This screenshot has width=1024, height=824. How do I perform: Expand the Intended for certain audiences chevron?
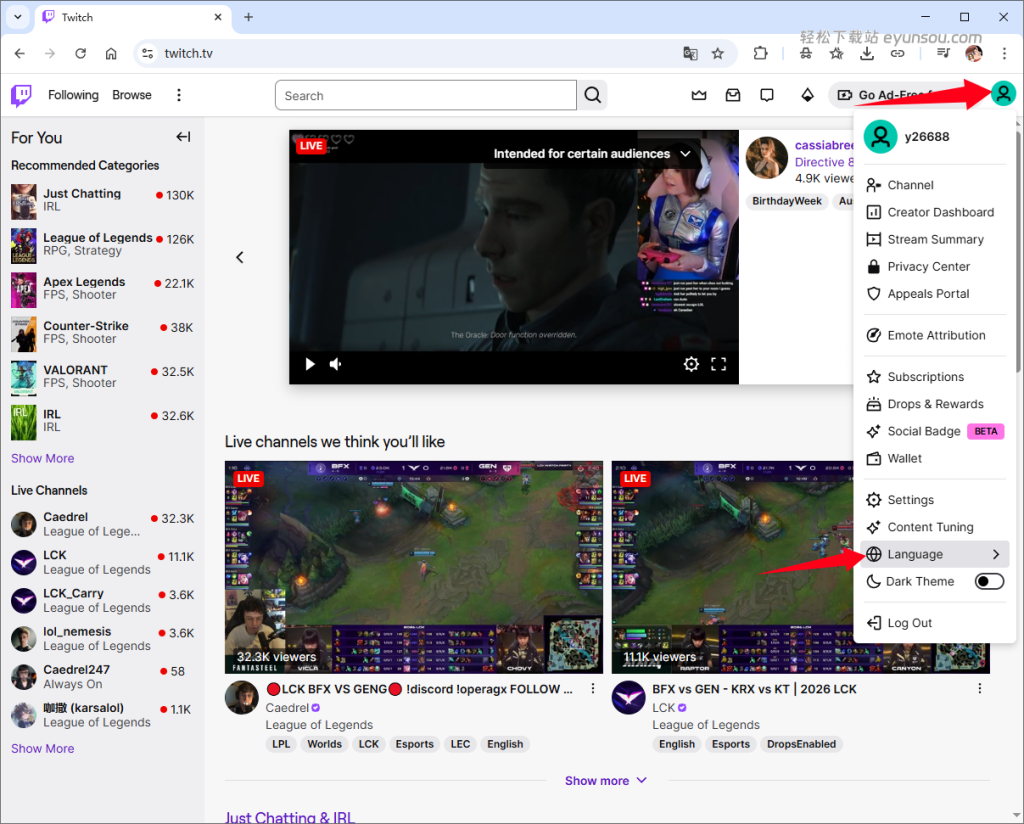click(685, 154)
